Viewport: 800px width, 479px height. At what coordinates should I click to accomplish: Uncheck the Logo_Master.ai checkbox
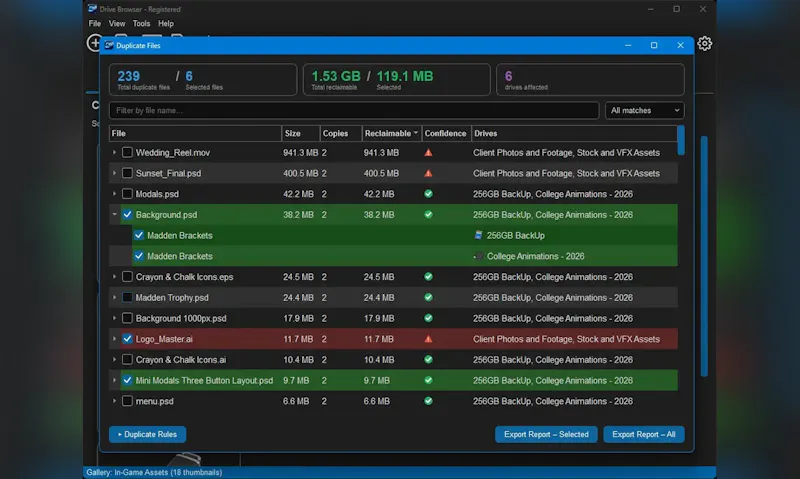pos(127,339)
